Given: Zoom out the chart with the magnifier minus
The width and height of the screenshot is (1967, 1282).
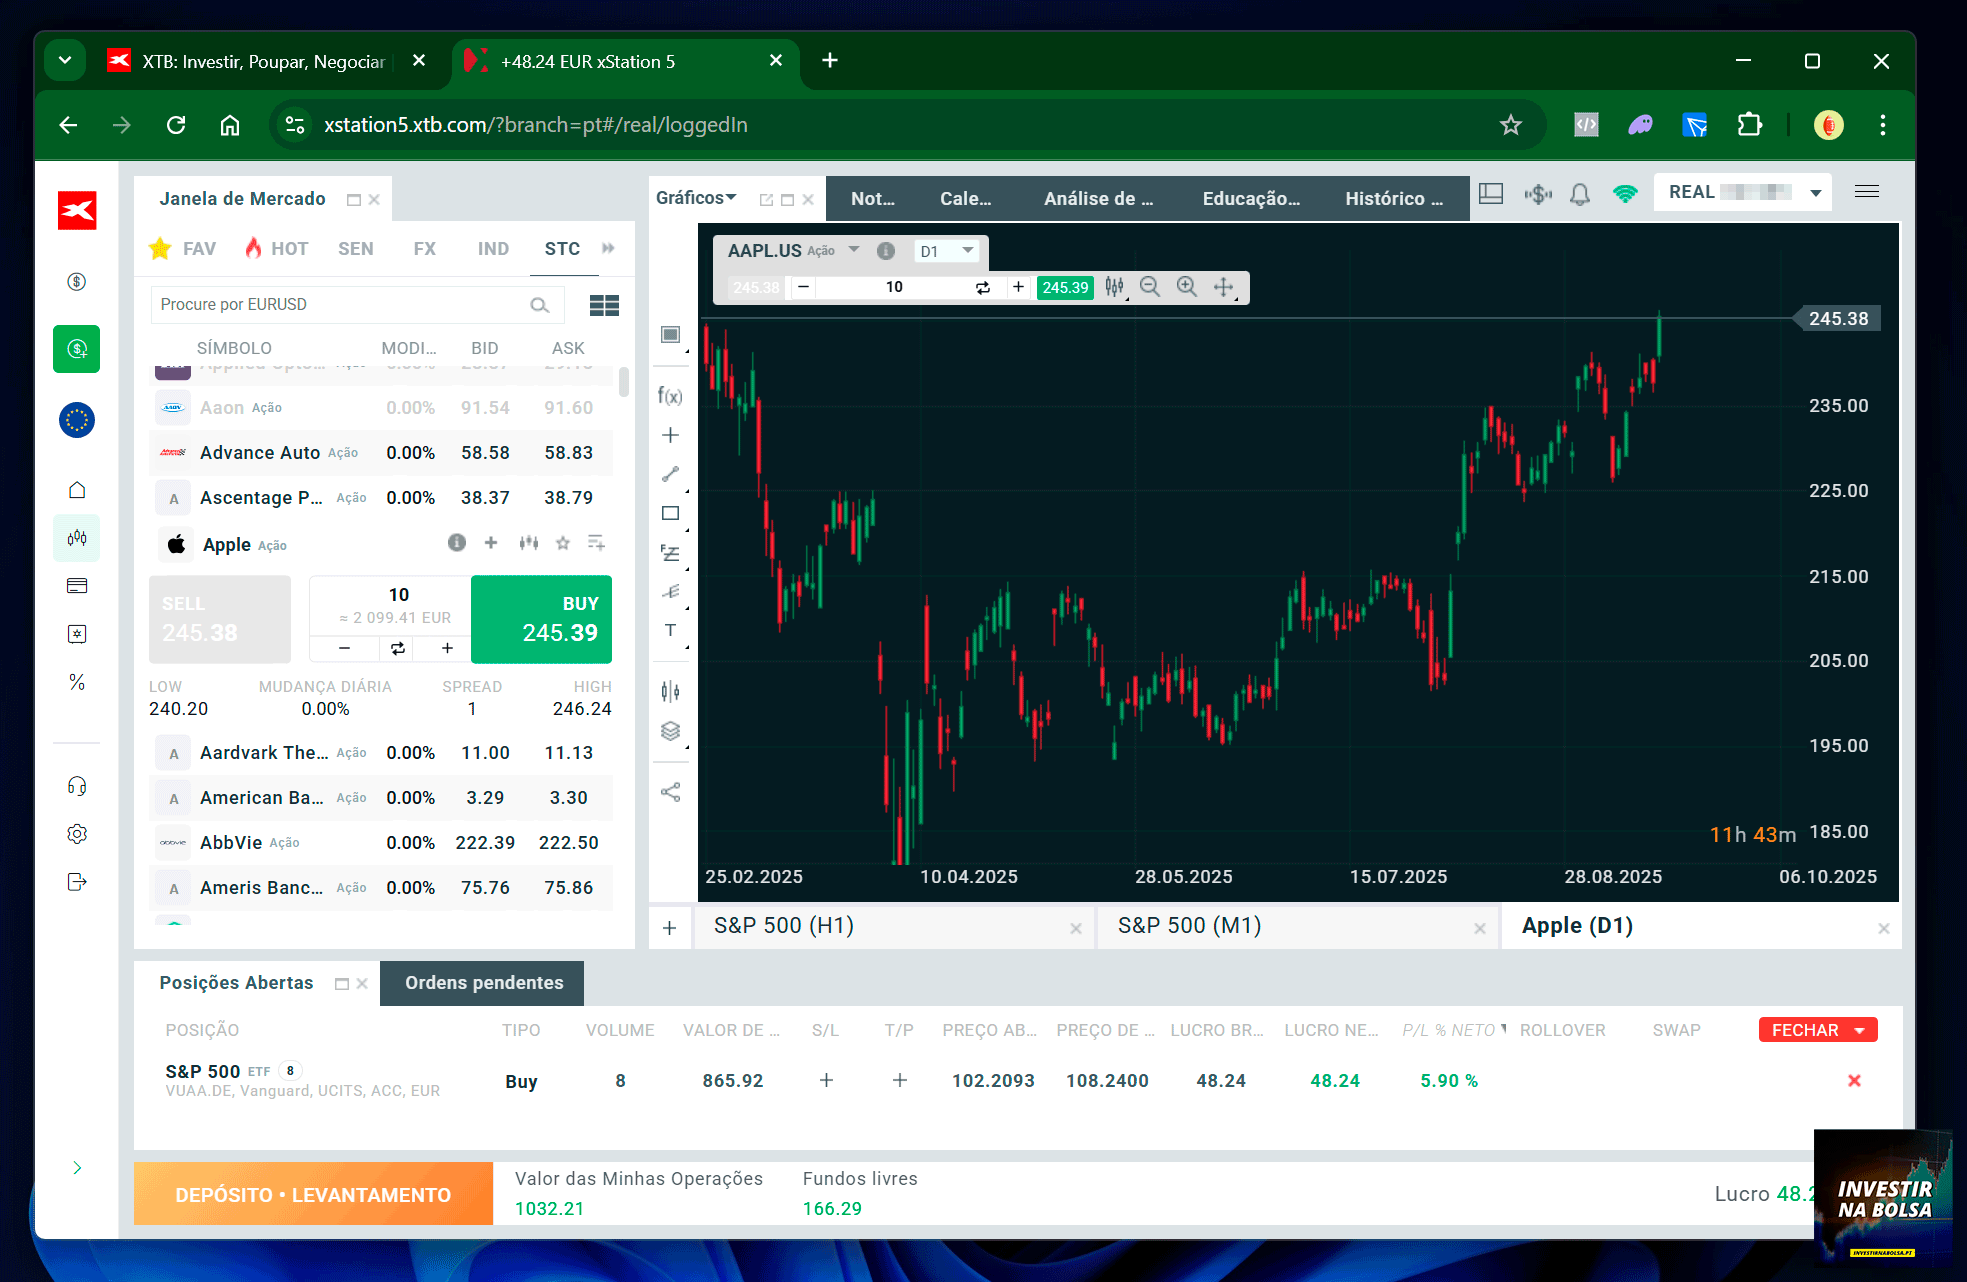Looking at the screenshot, I should (x=1150, y=287).
